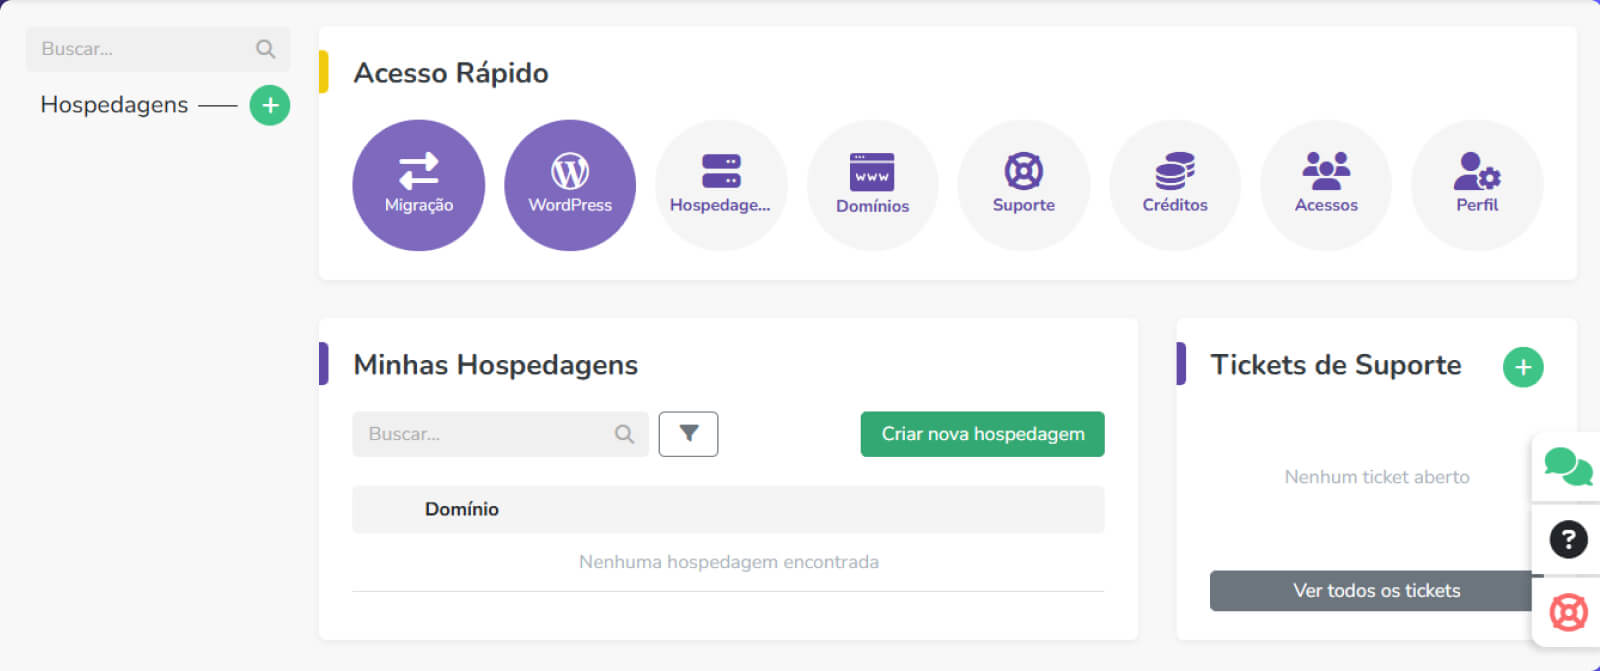Viewport: 1600px width, 671px height.
Task: Open the green chat bubbles widget
Action: point(1567,466)
